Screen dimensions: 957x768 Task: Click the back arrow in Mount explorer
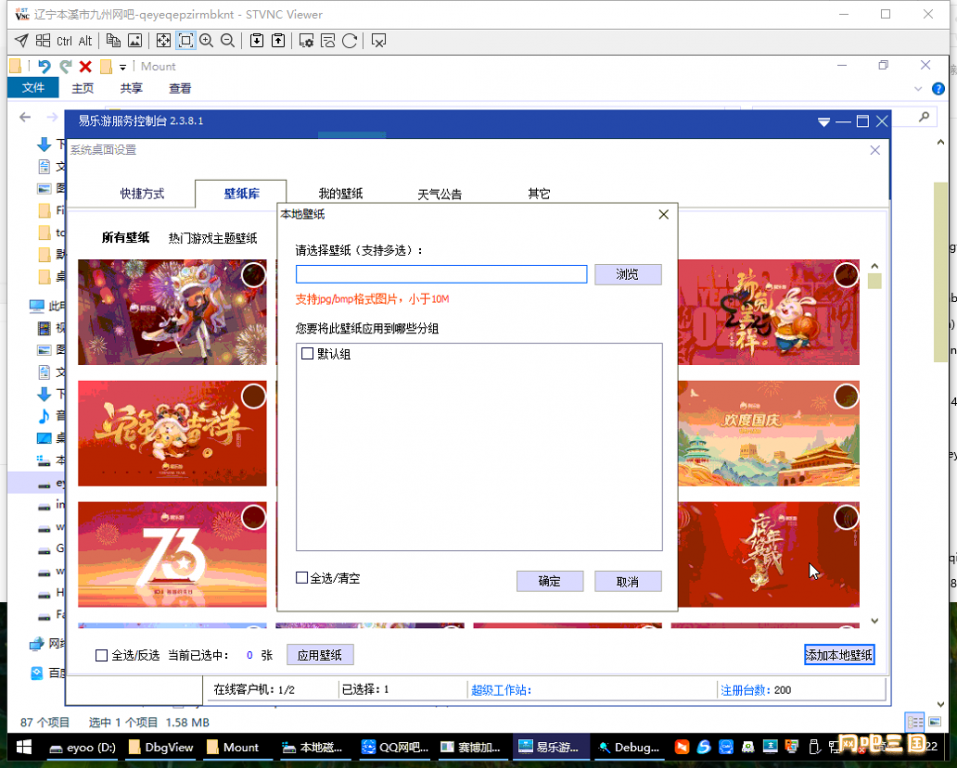click(25, 117)
